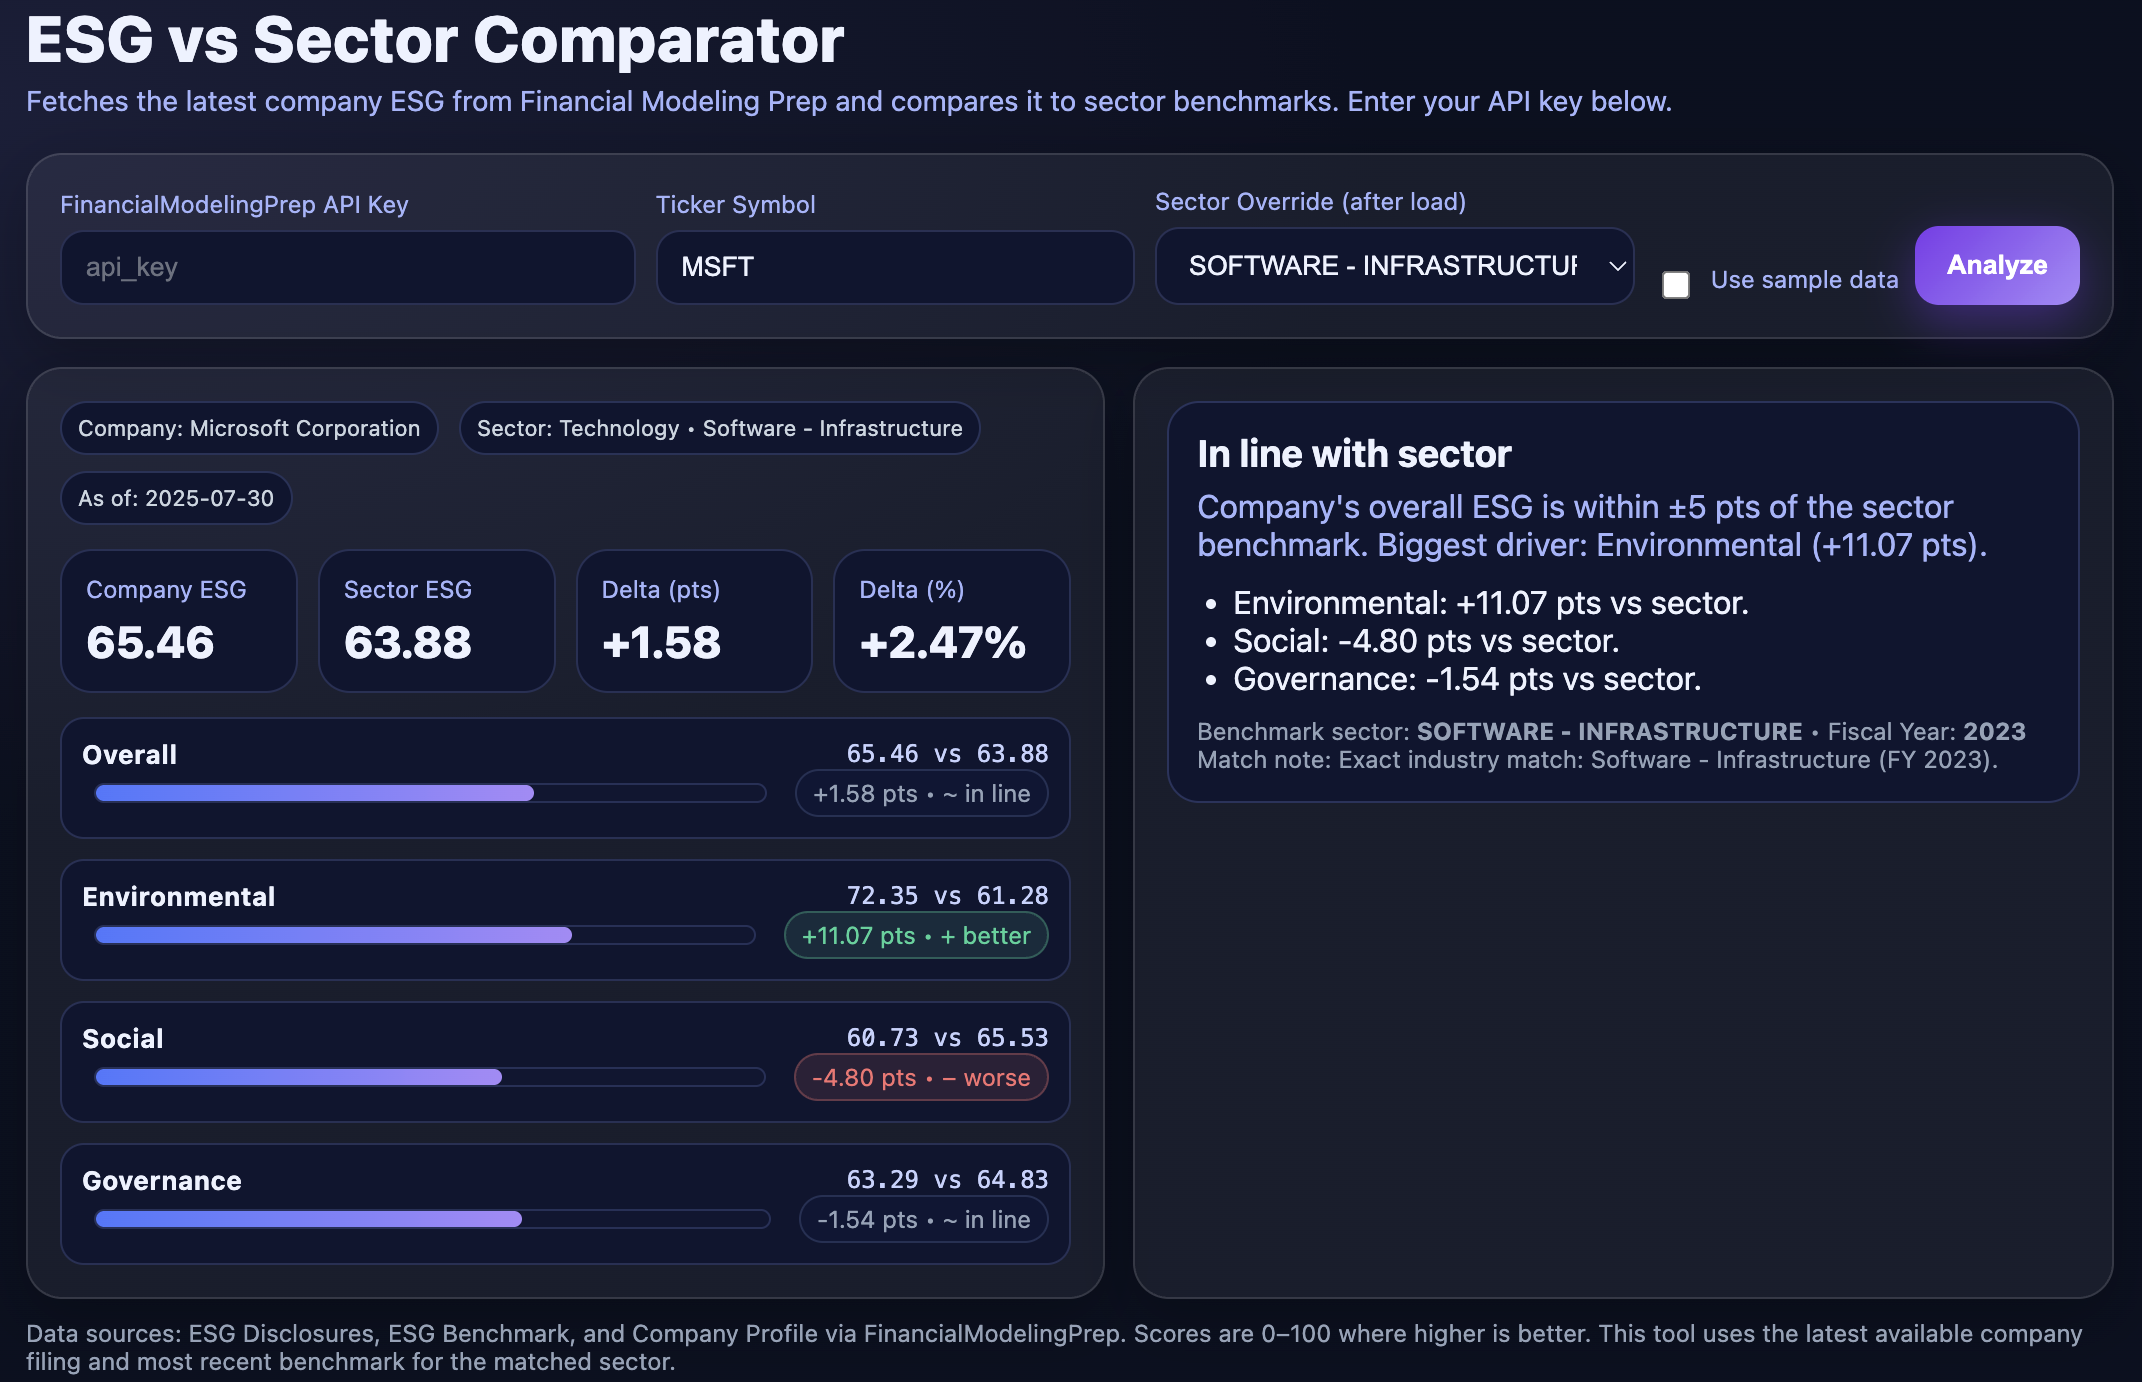
Task: Click the Delta (%) +2.47% card
Action: coord(951,620)
